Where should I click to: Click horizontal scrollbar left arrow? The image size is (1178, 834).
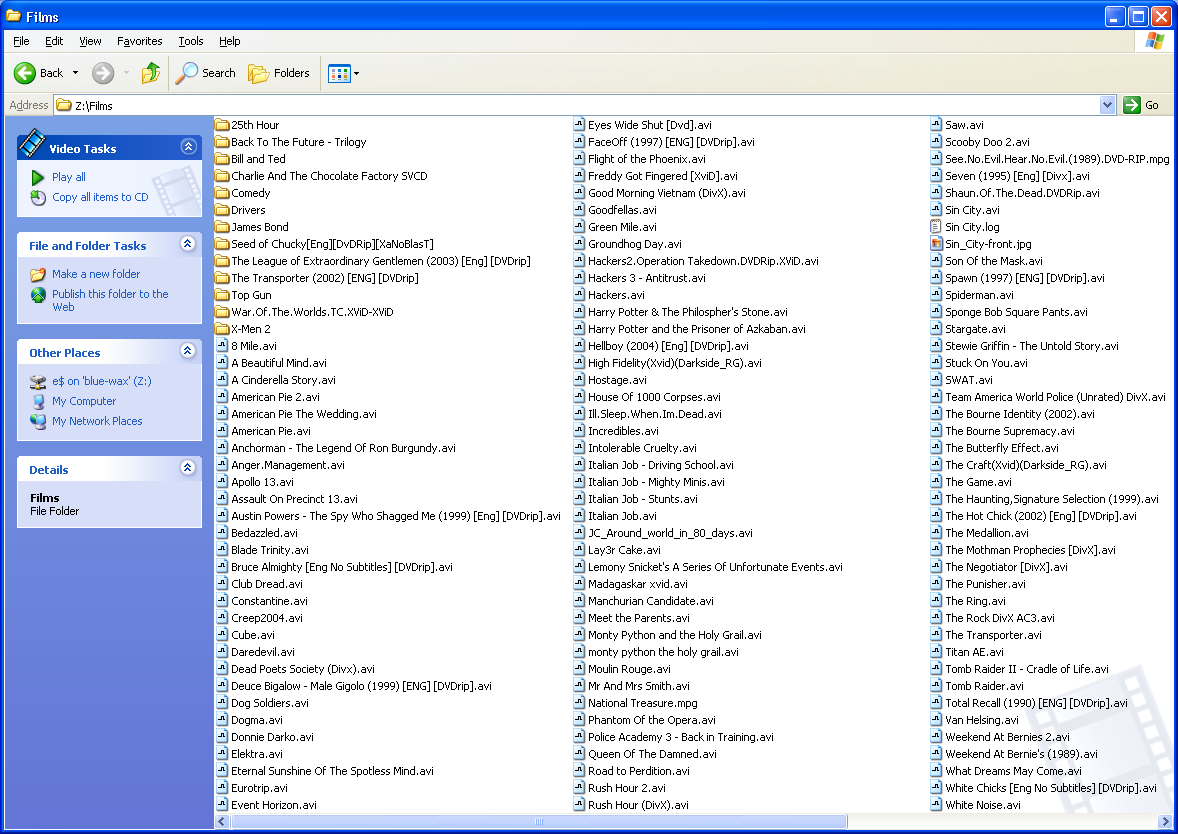pyautogui.click(x=222, y=821)
